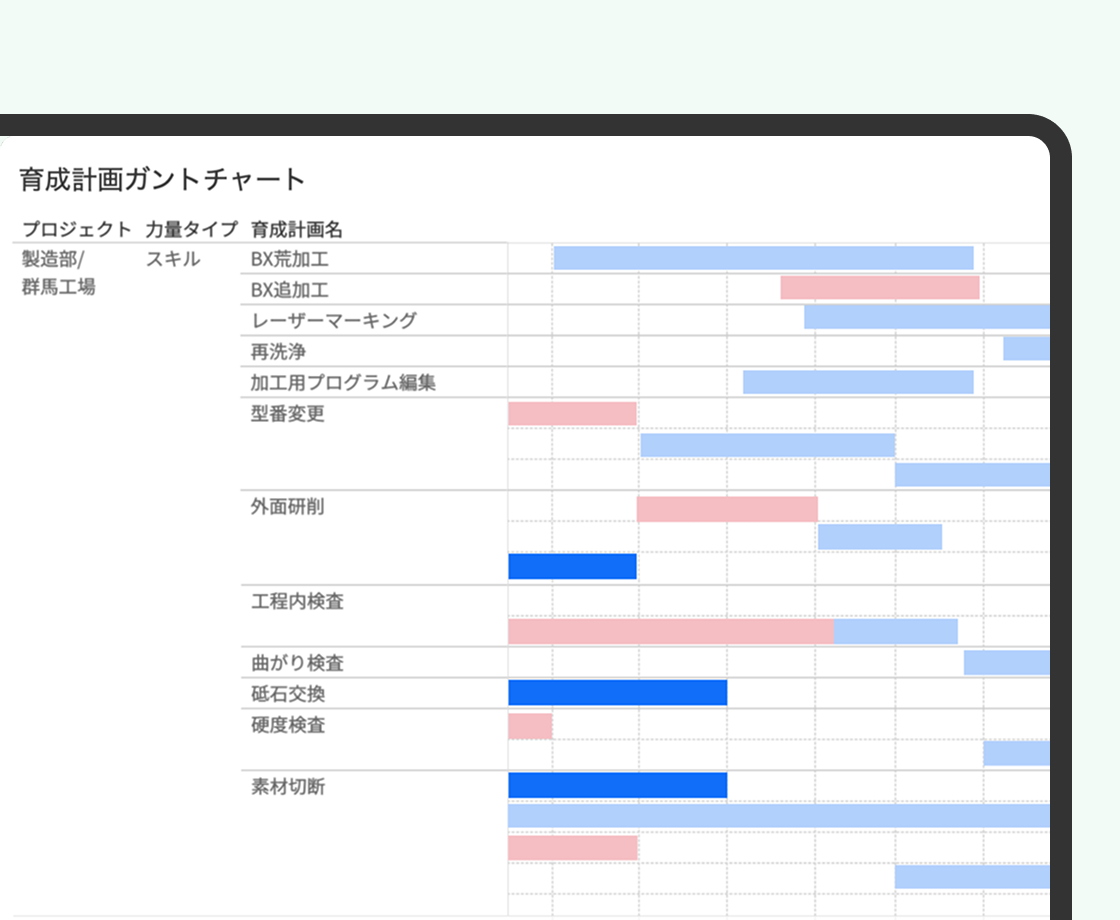This screenshot has width=1120, height=920.
Task: Click the プロジェクト column header
Action: tap(77, 229)
